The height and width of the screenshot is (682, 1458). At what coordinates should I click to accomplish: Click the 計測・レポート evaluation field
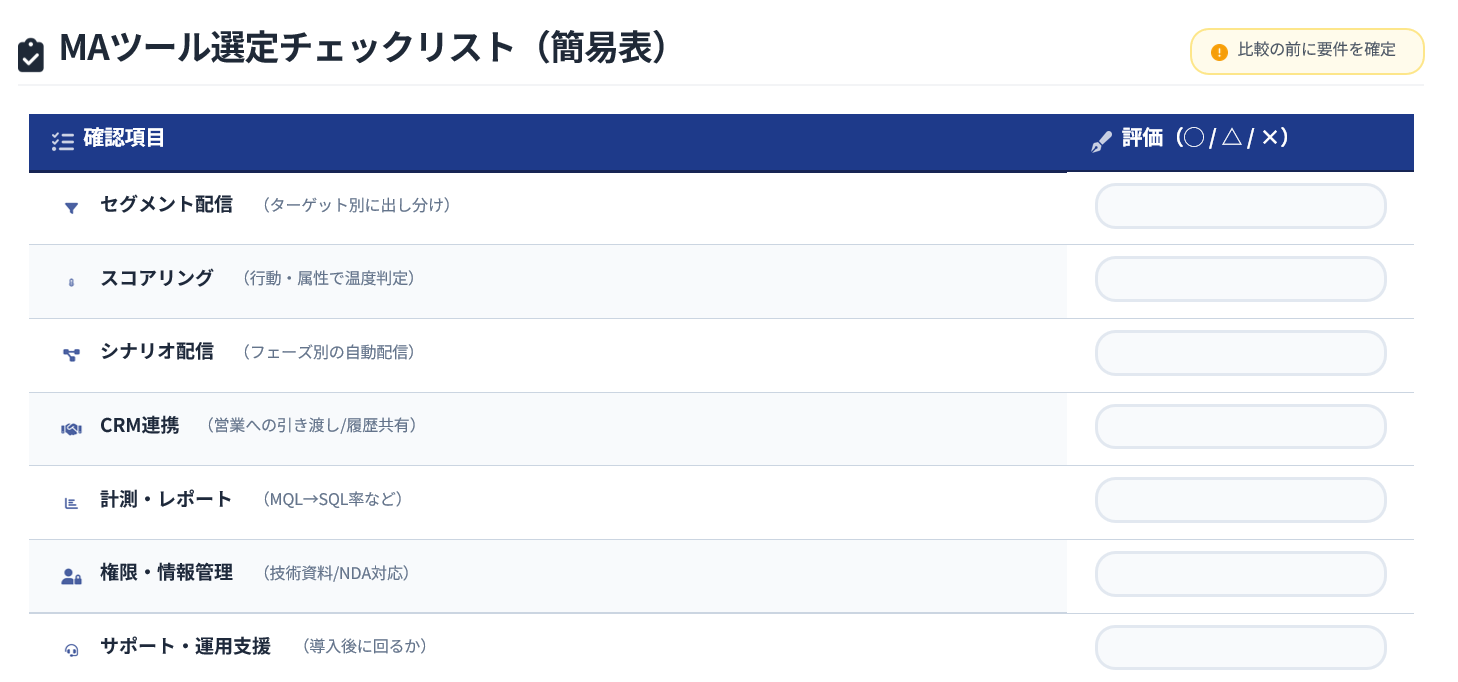(x=1240, y=500)
